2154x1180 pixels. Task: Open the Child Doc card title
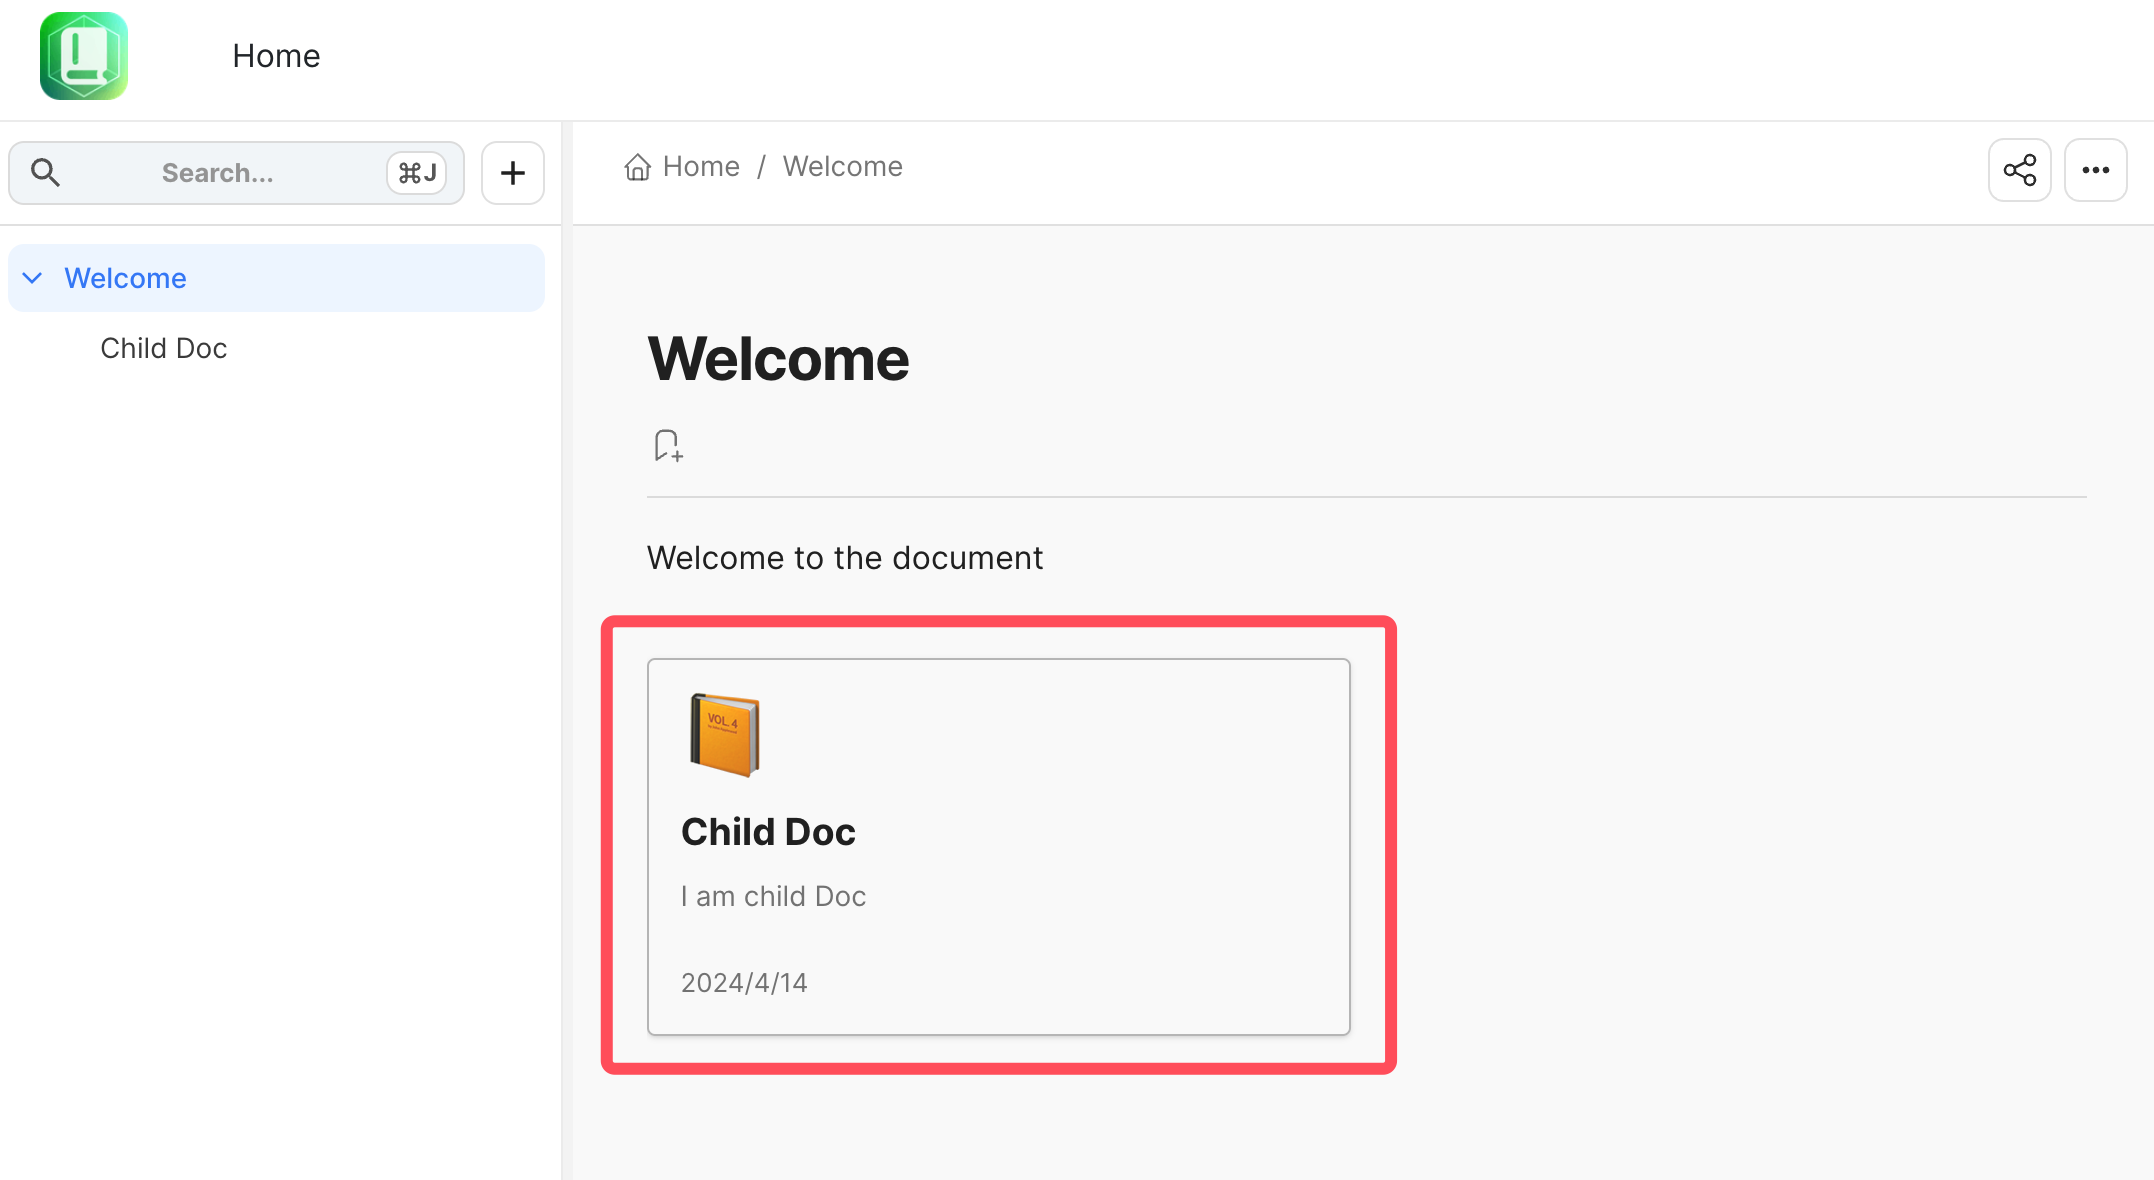[x=768, y=832]
